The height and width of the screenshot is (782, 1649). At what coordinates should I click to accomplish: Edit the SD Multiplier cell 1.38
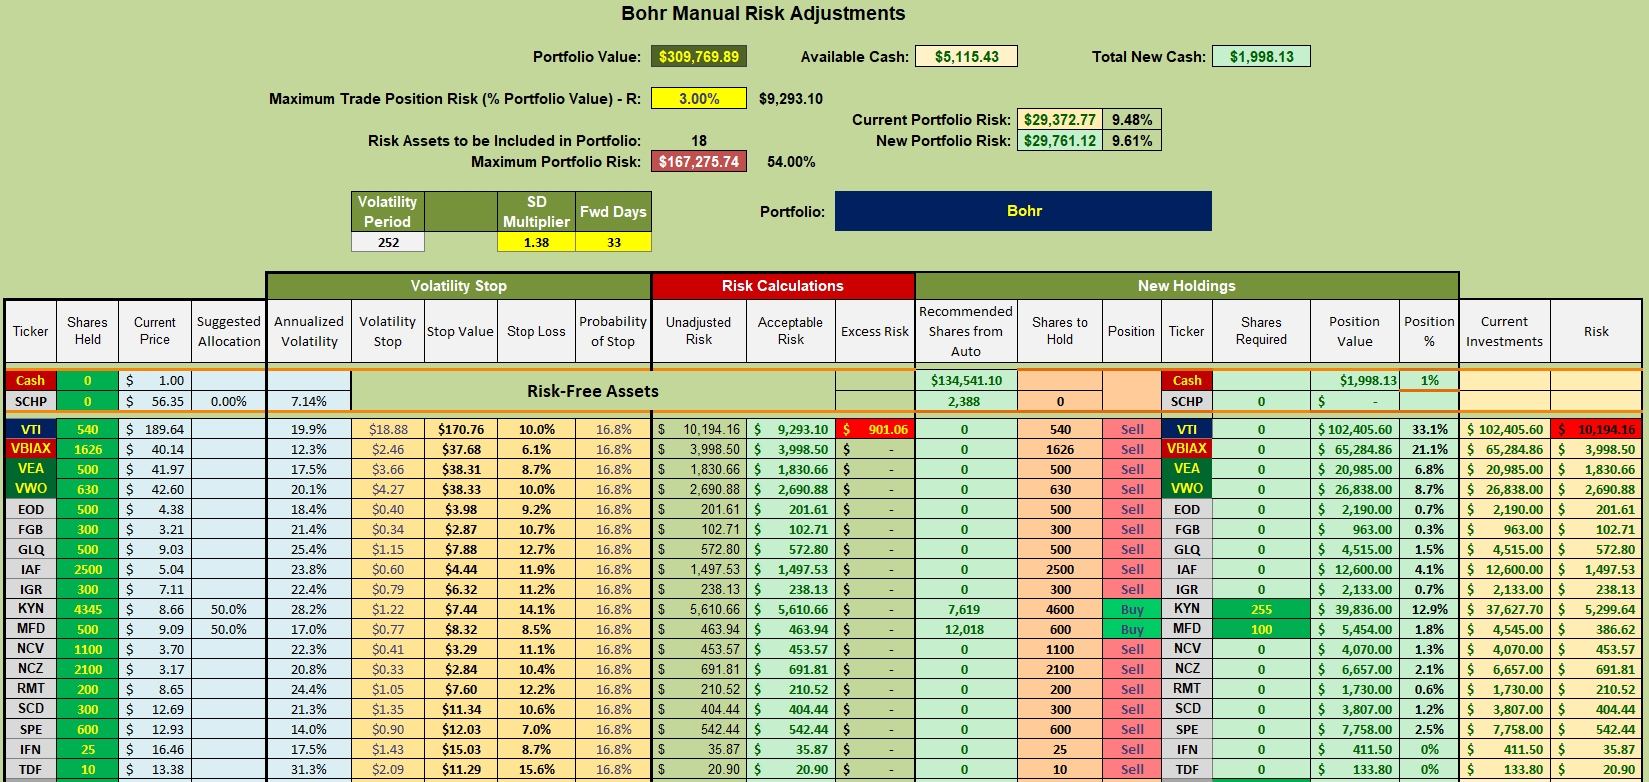pos(536,242)
